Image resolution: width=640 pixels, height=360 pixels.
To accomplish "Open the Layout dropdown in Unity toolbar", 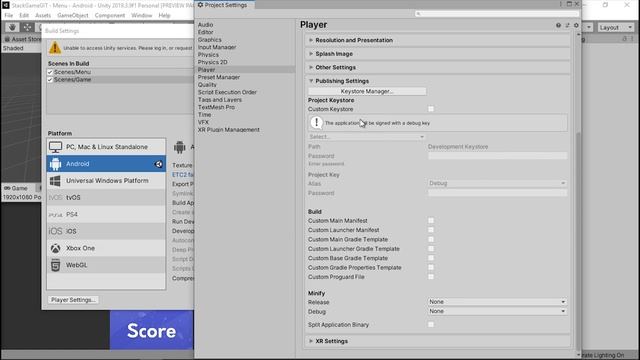I will pyautogui.click(x=616, y=27).
